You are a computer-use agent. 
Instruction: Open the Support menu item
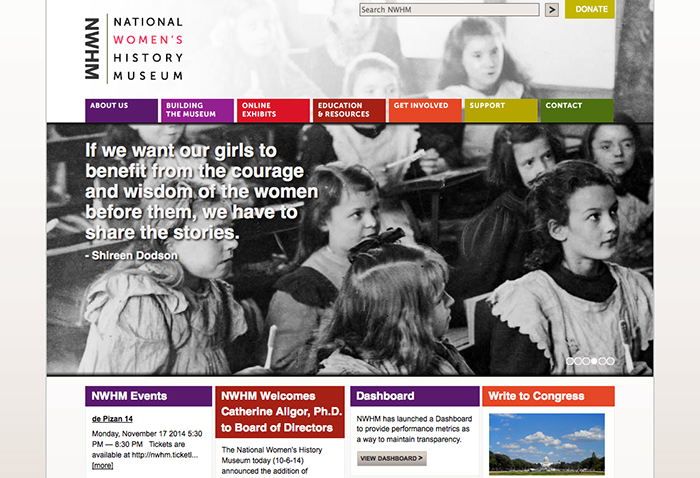click(x=500, y=110)
